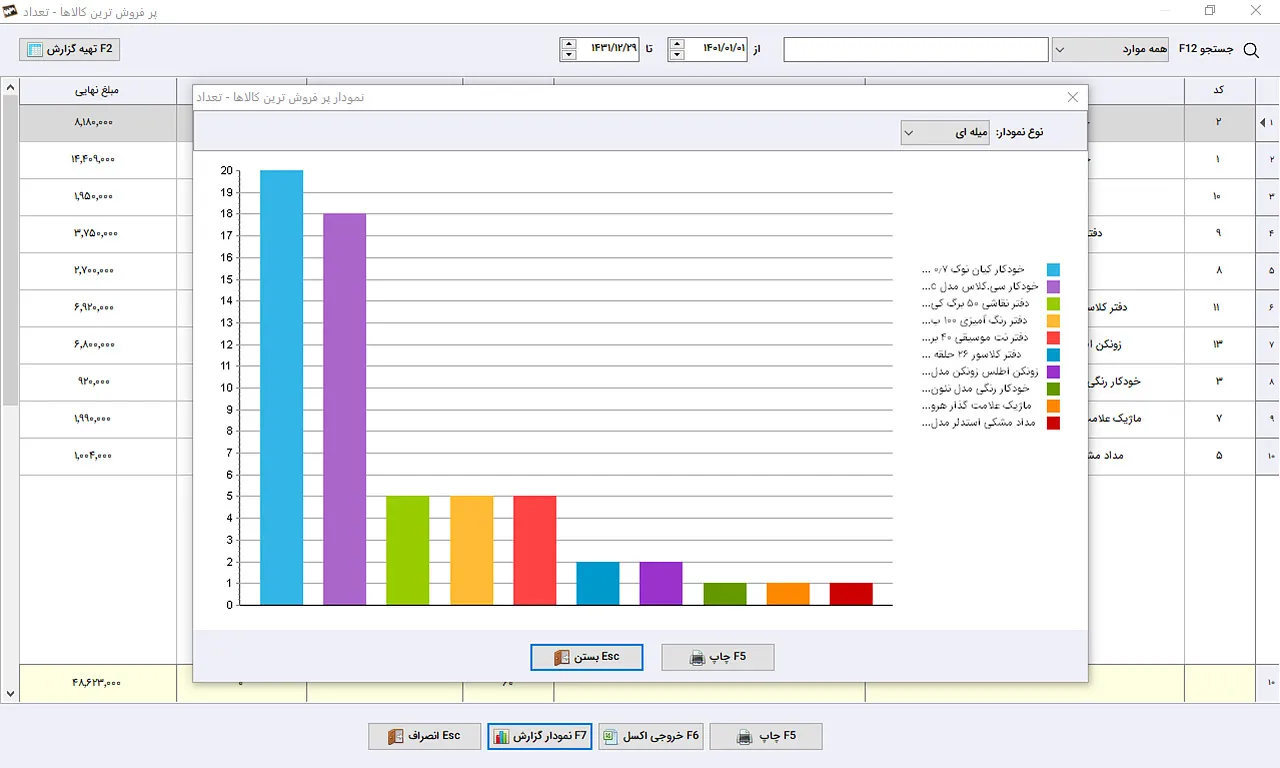
Task: Click the Esc انصراف button
Action: [x=424, y=736]
